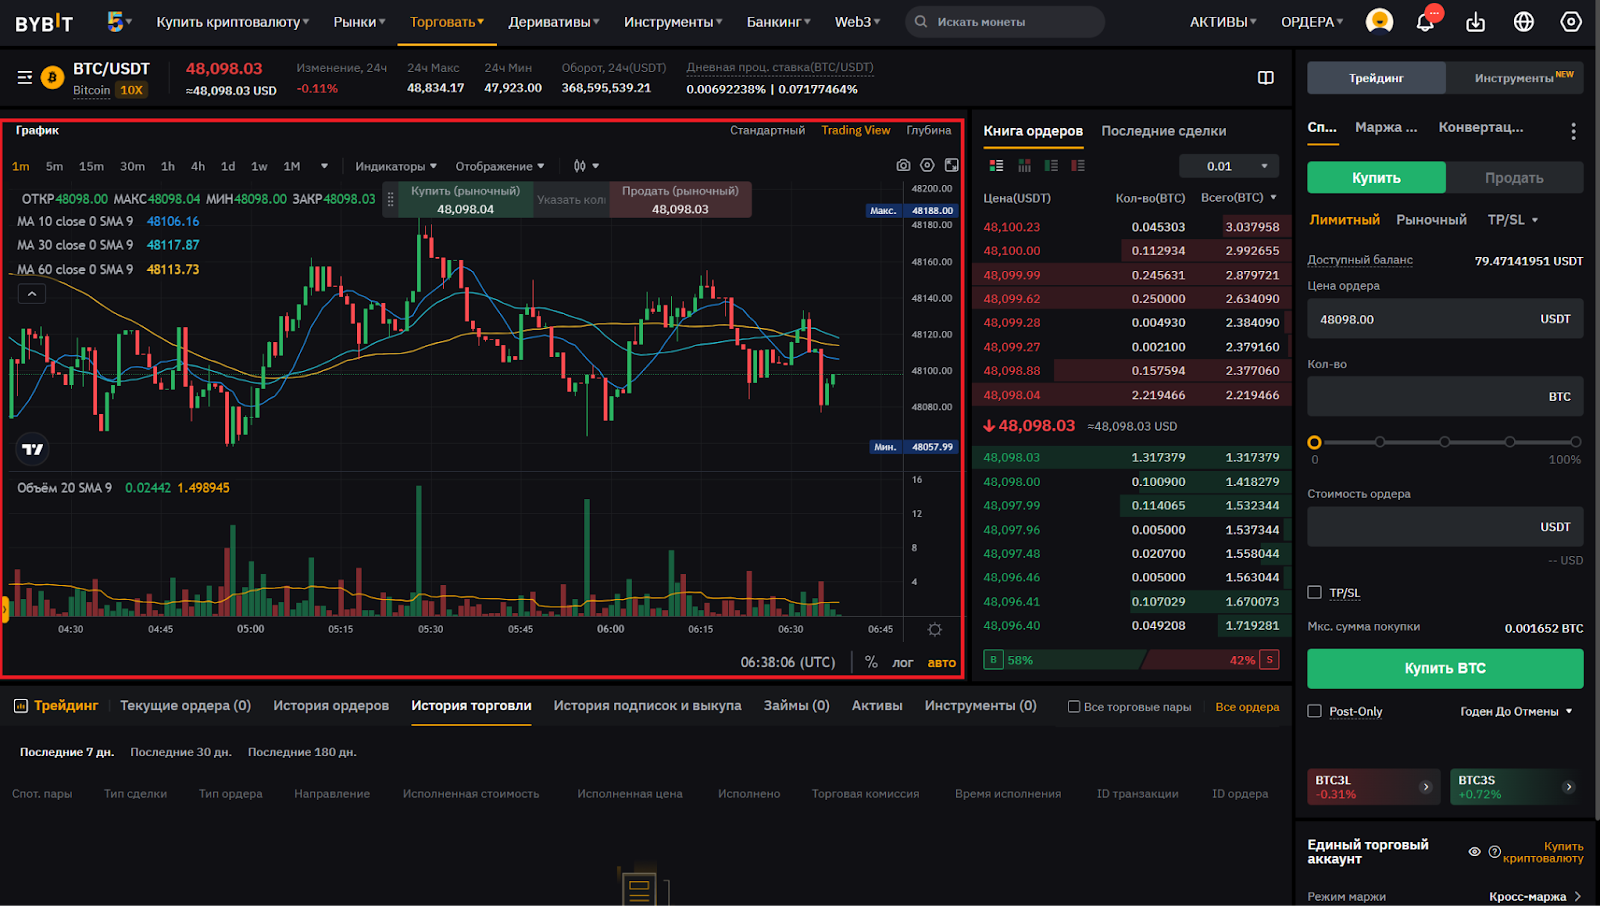Collapse the MA indicator legend
The width and height of the screenshot is (1600, 906).
coord(32,294)
